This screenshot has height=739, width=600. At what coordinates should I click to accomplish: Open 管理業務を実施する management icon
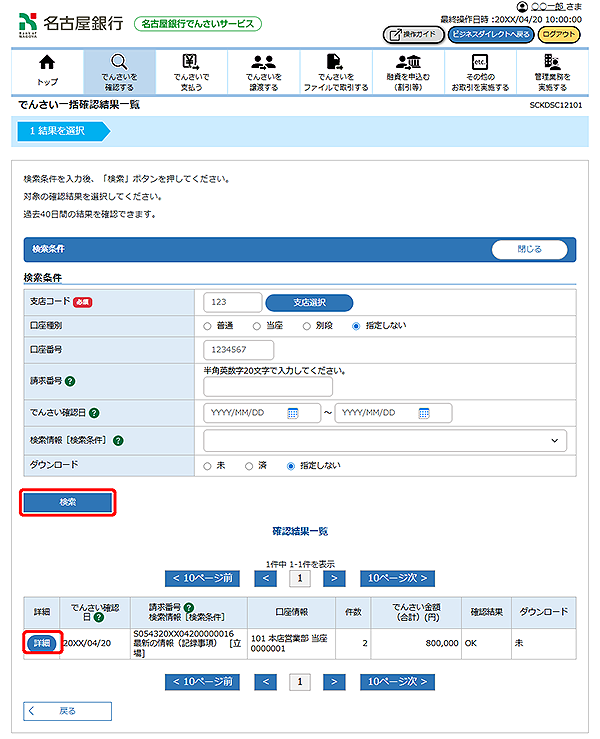[552, 62]
